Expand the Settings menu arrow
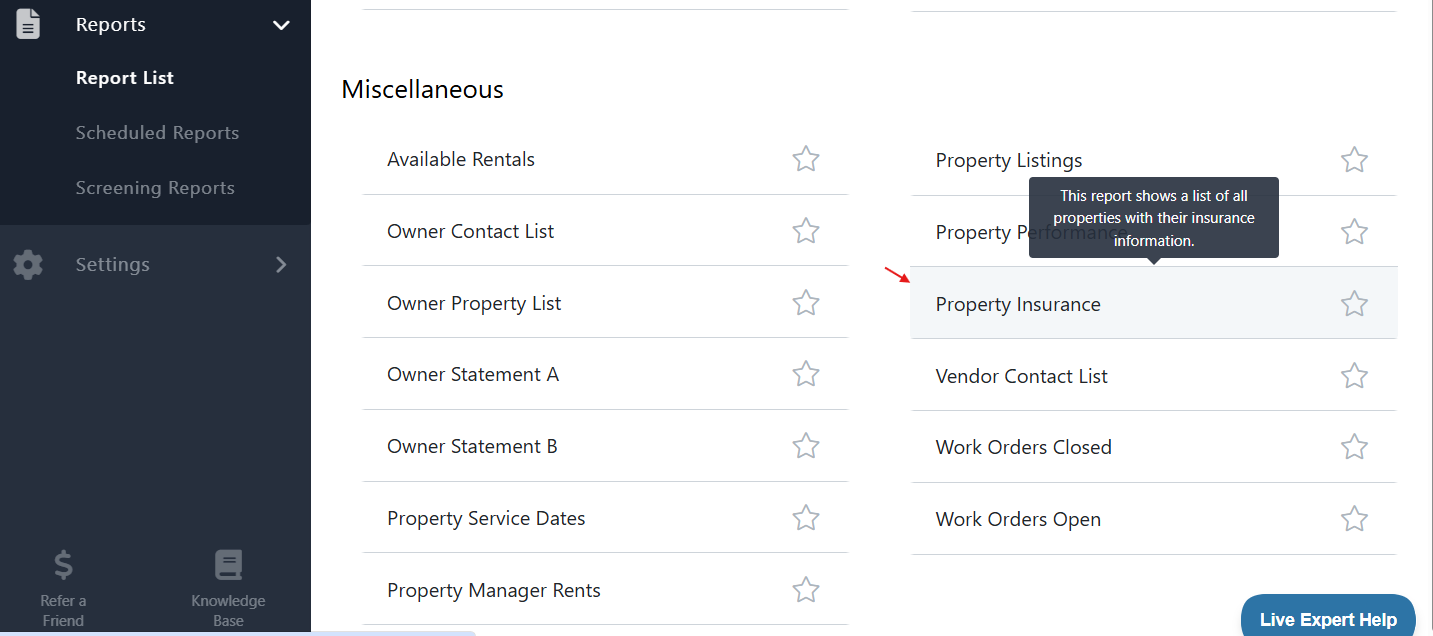The image size is (1433, 636). [x=281, y=265]
